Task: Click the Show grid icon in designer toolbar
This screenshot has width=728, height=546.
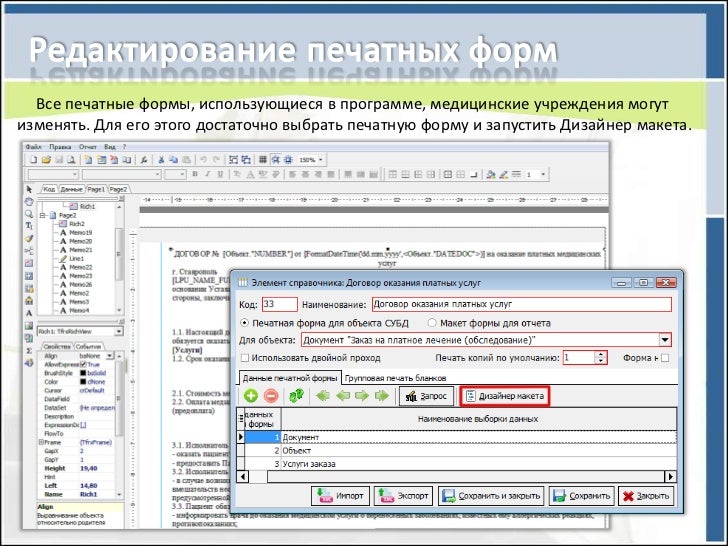Action: 263,160
